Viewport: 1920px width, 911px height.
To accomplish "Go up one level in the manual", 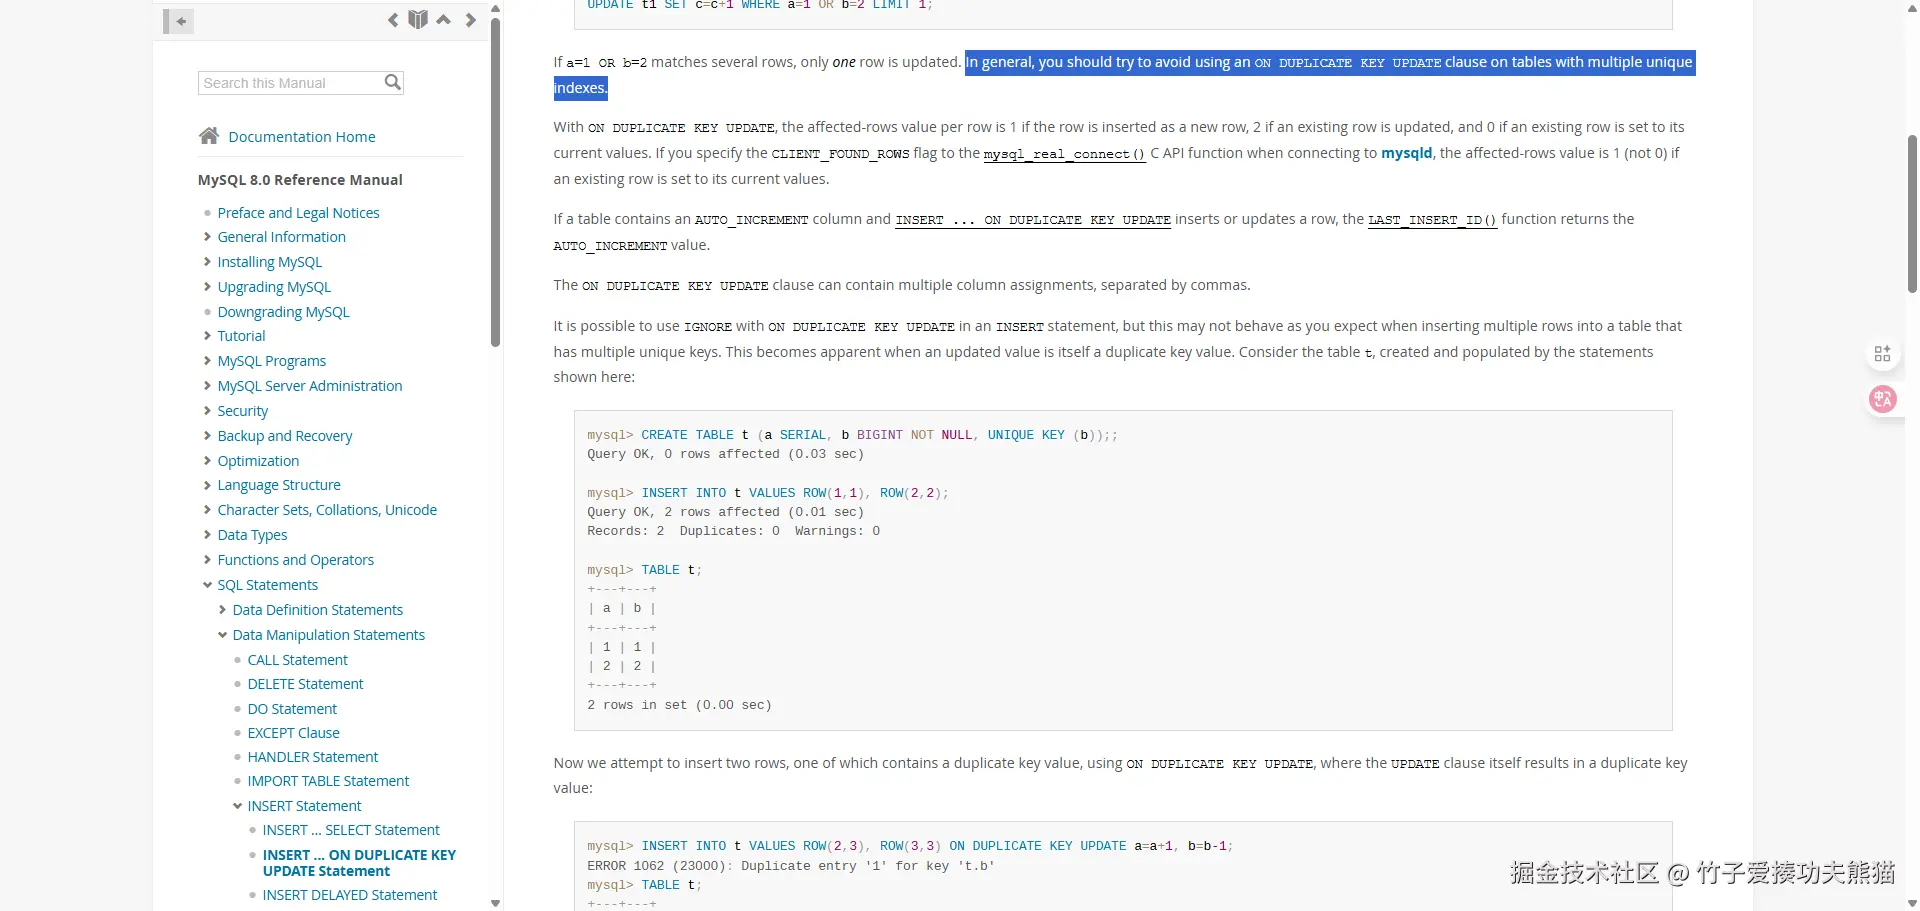I will (x=444, y=20).
